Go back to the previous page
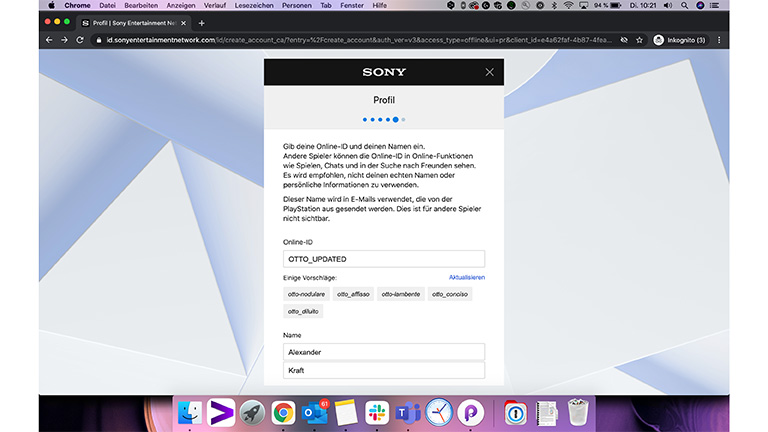768x432 pixels. (x=49, y=40)
